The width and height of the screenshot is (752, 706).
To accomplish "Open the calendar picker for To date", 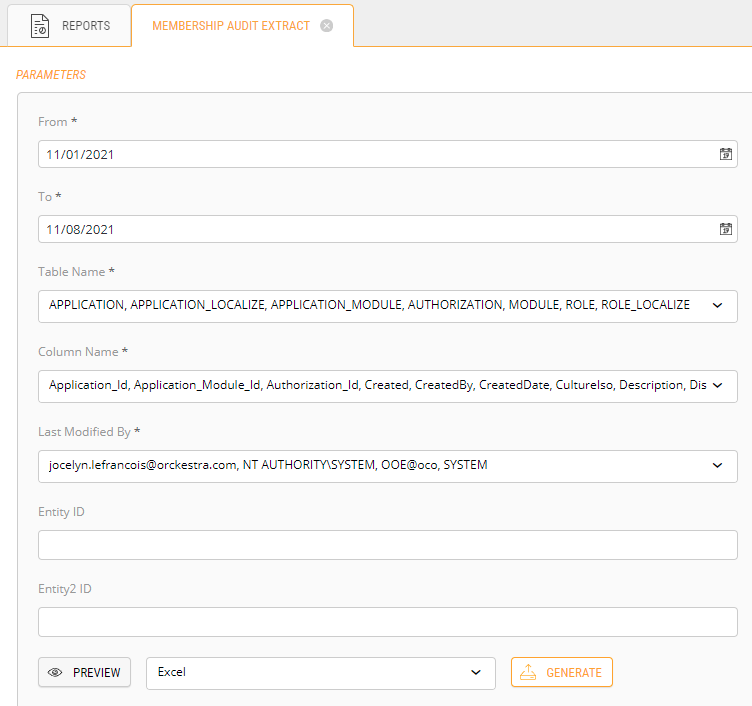I will [x=726, y=229].
